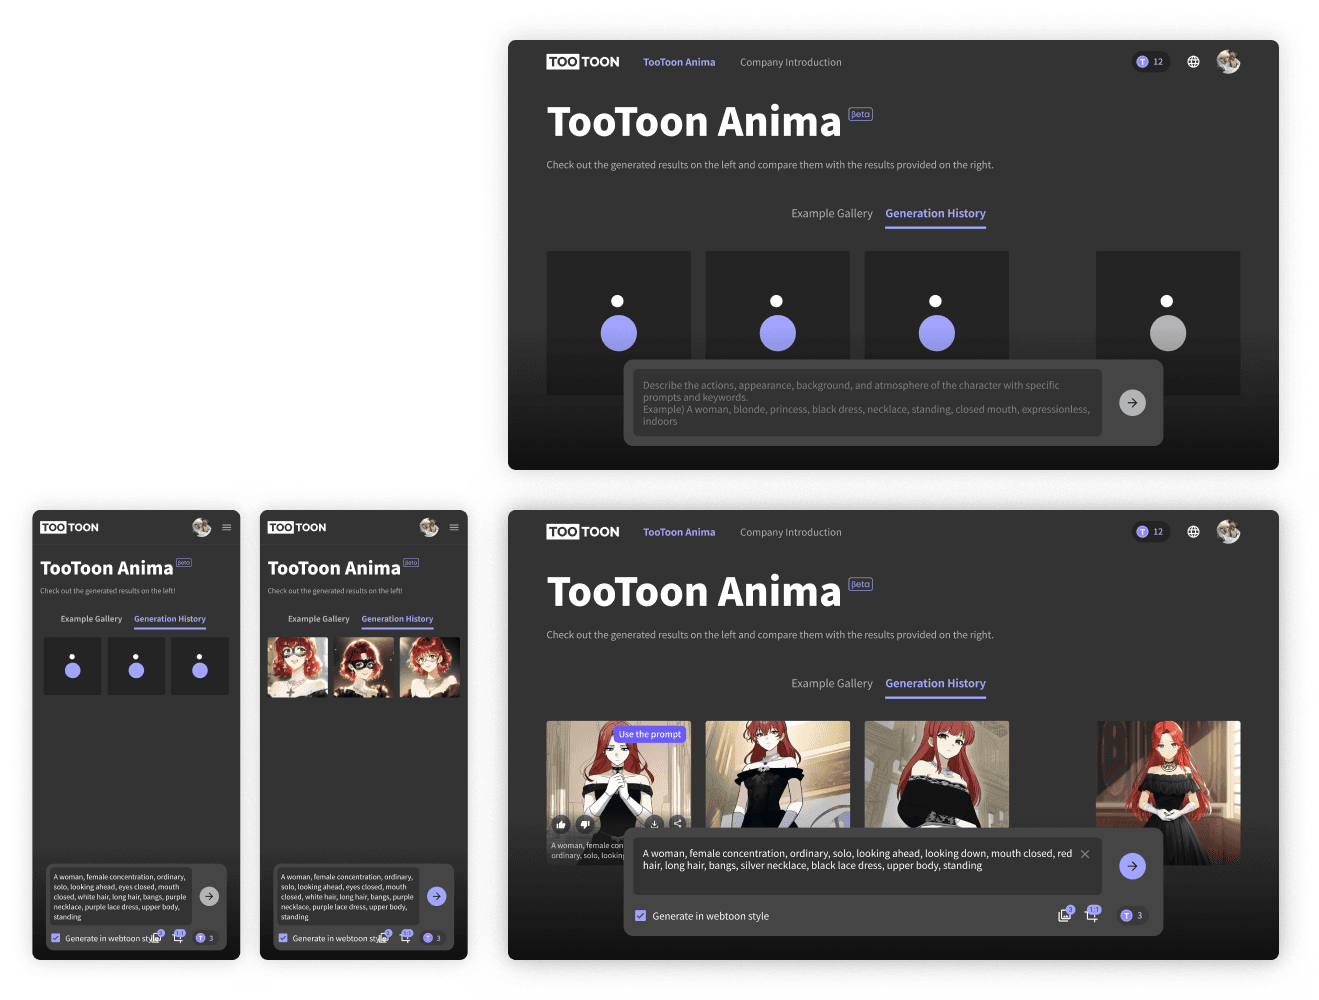Open image count selector in results desktop view
The width and height of the screenshot is (1319, 1000).
coord(1065,915)
